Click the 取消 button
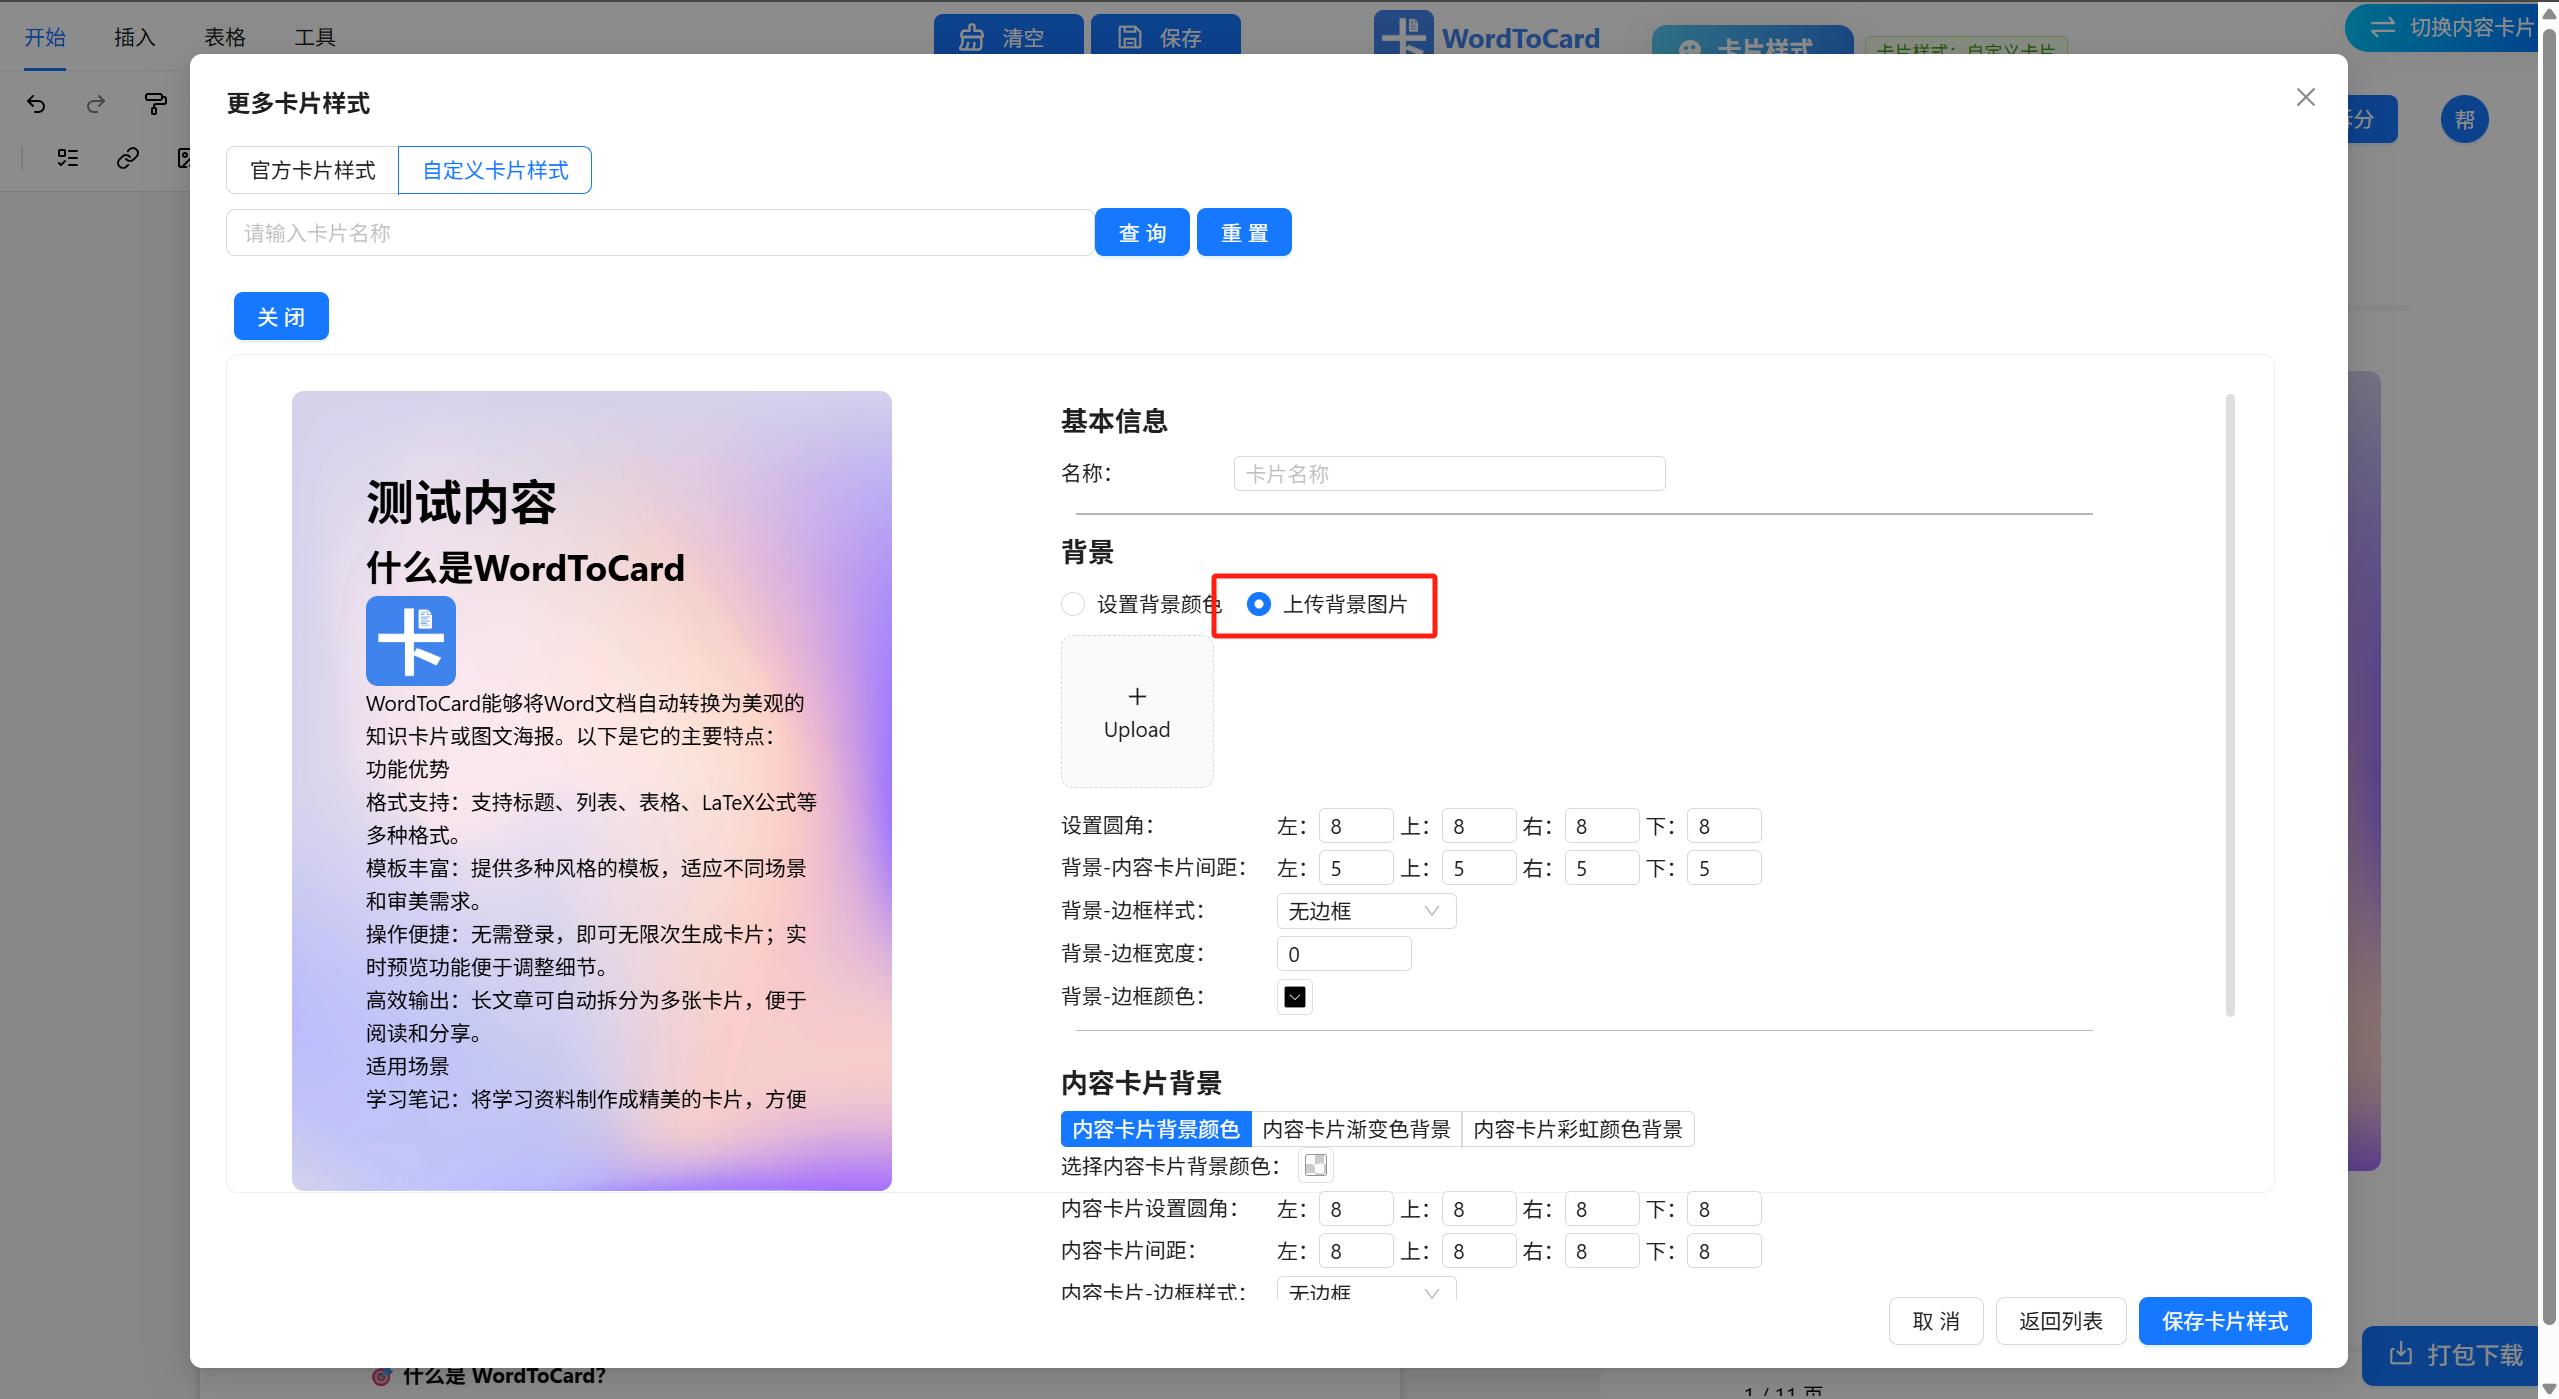This screenshot has width=2559, height=1399. point(1935,1321)
